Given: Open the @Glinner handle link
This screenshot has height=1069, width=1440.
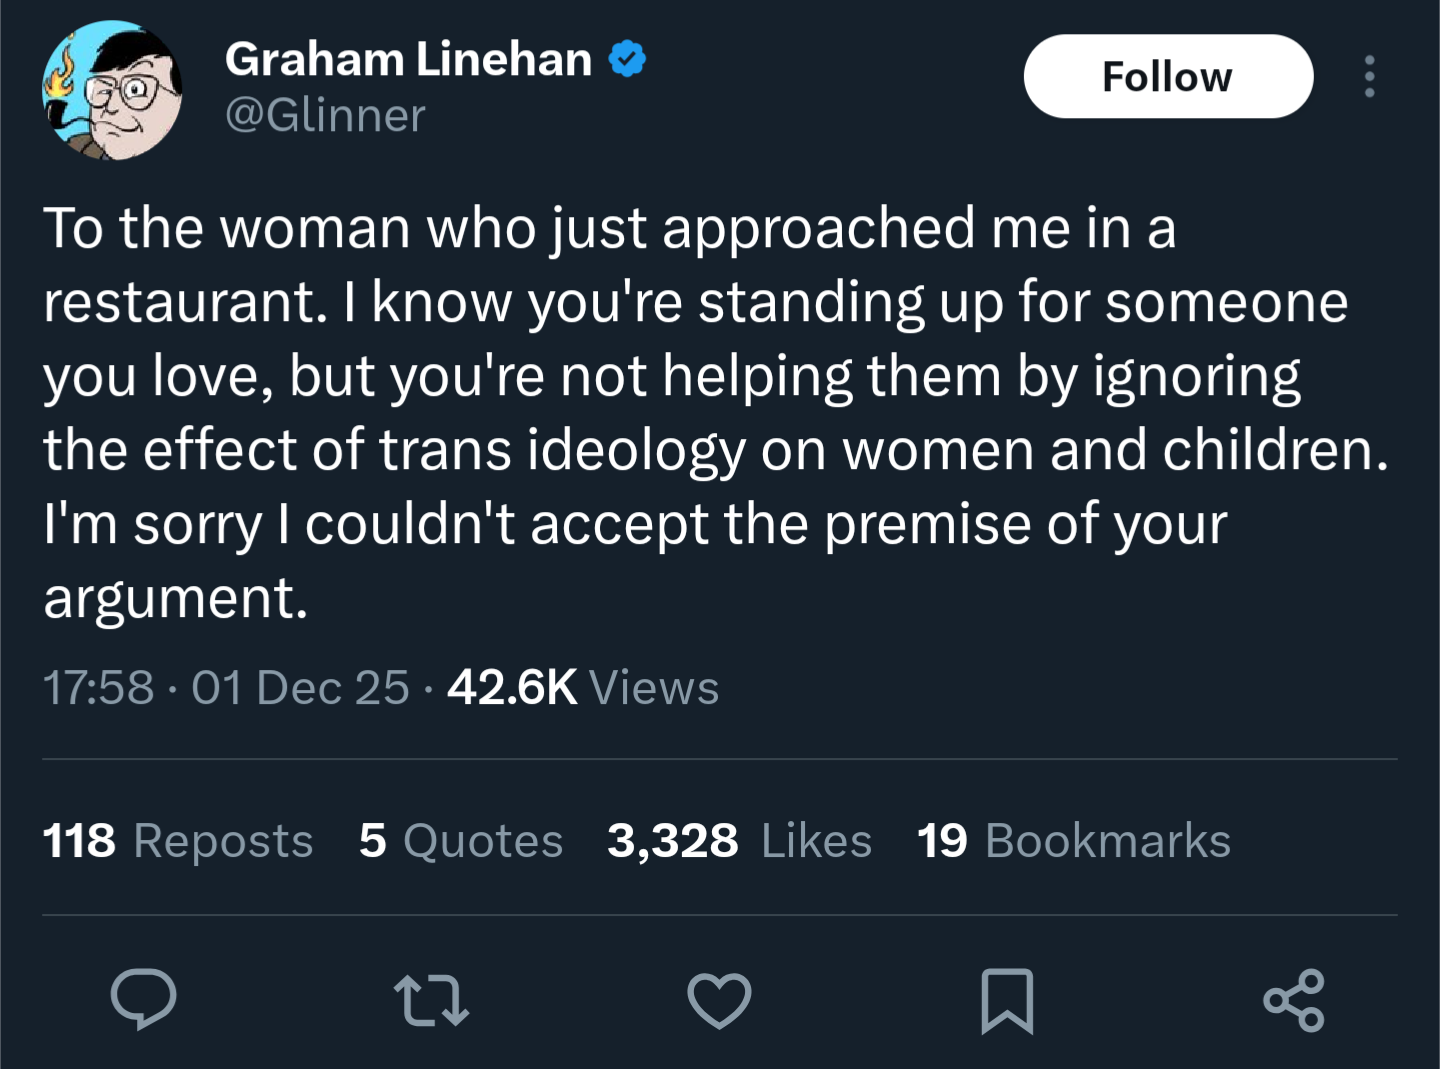Looking at the screenshot, I should [x=325, y=116].
